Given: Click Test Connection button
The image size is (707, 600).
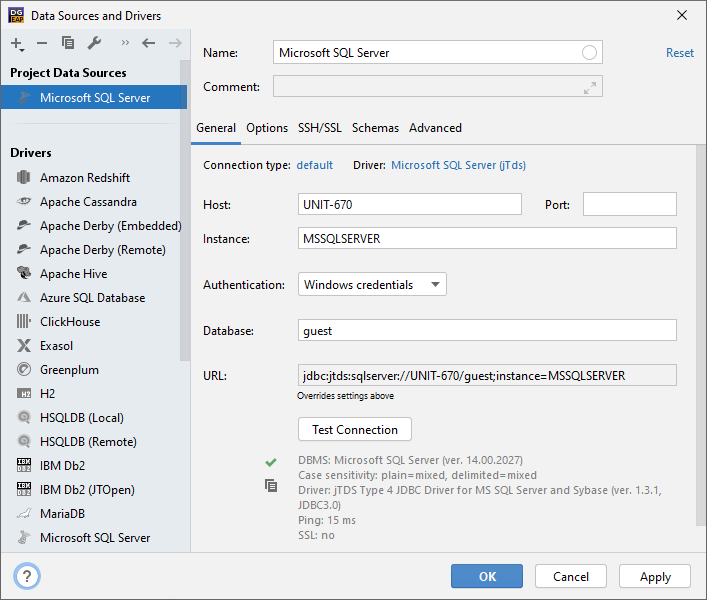Looking at the screenshot, I should coord(355,429).
